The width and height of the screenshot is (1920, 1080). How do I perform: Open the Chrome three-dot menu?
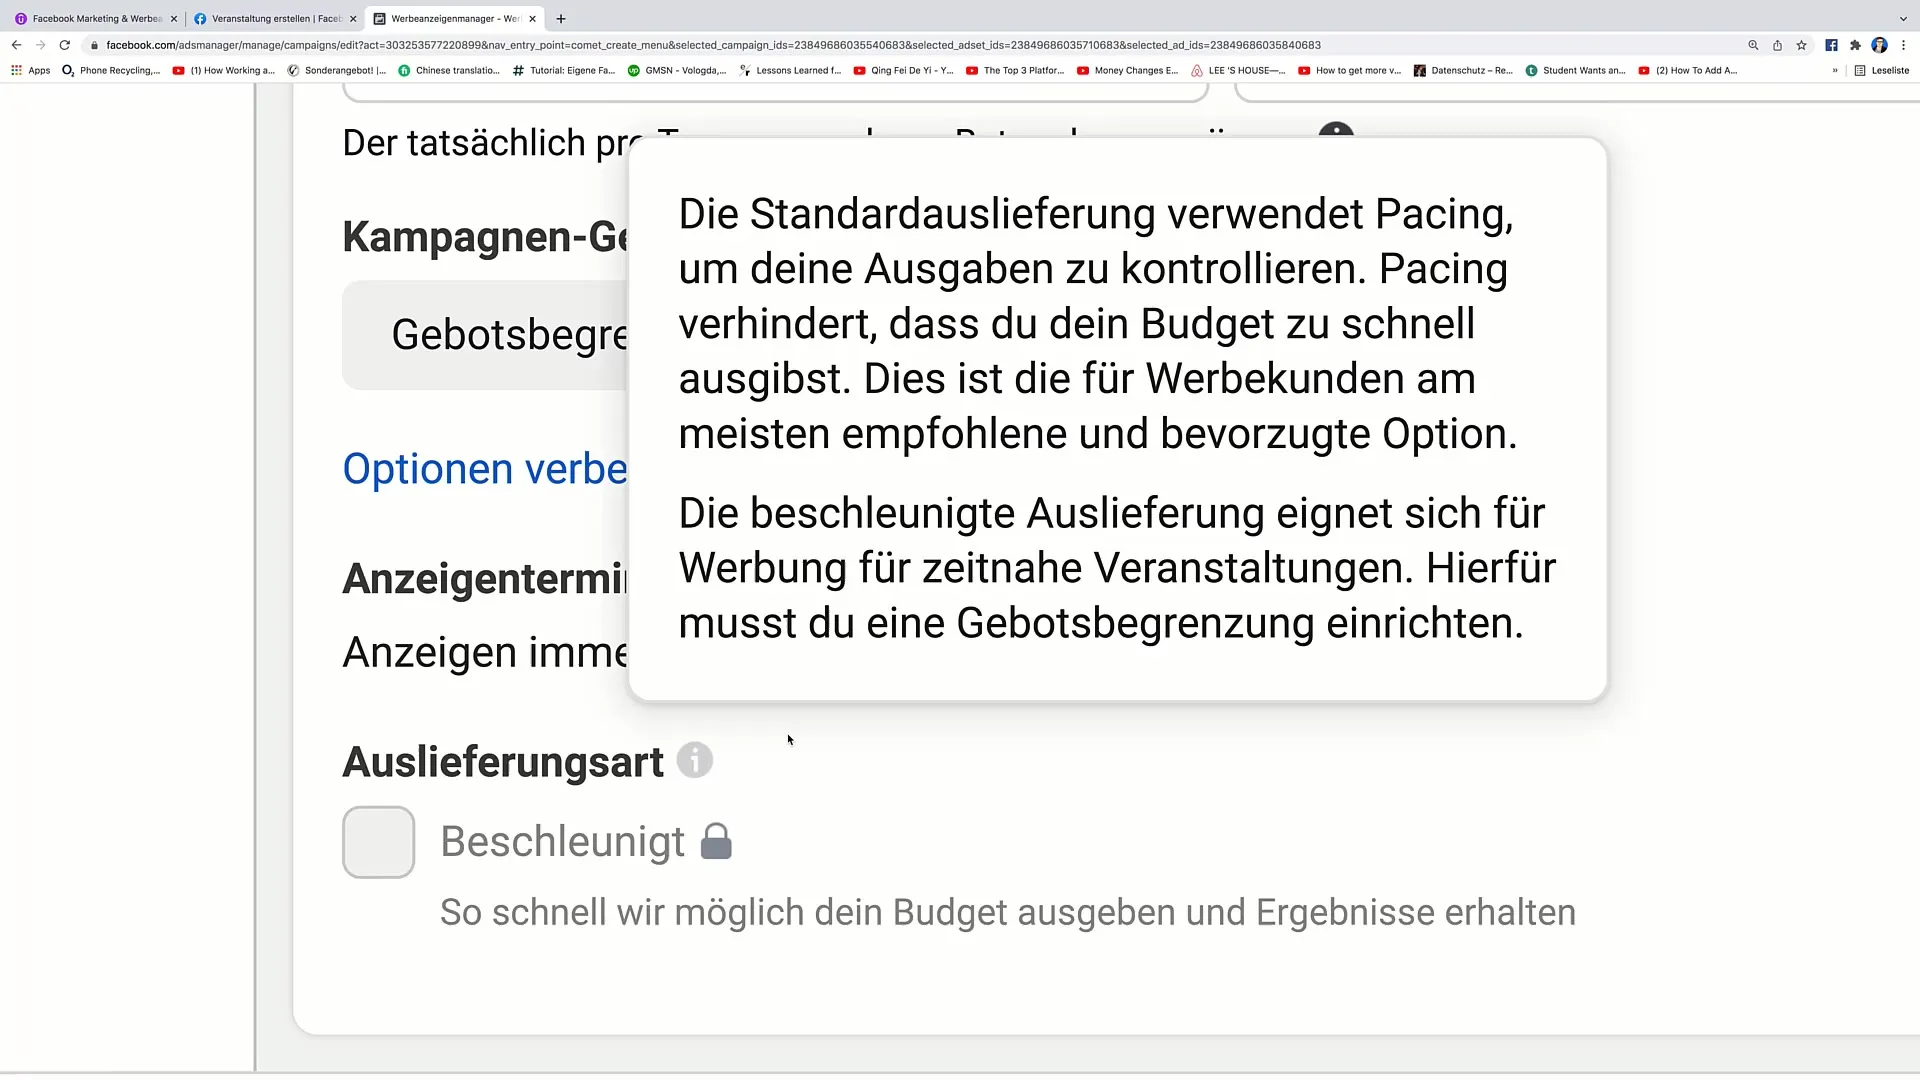tap(1903, 45)
